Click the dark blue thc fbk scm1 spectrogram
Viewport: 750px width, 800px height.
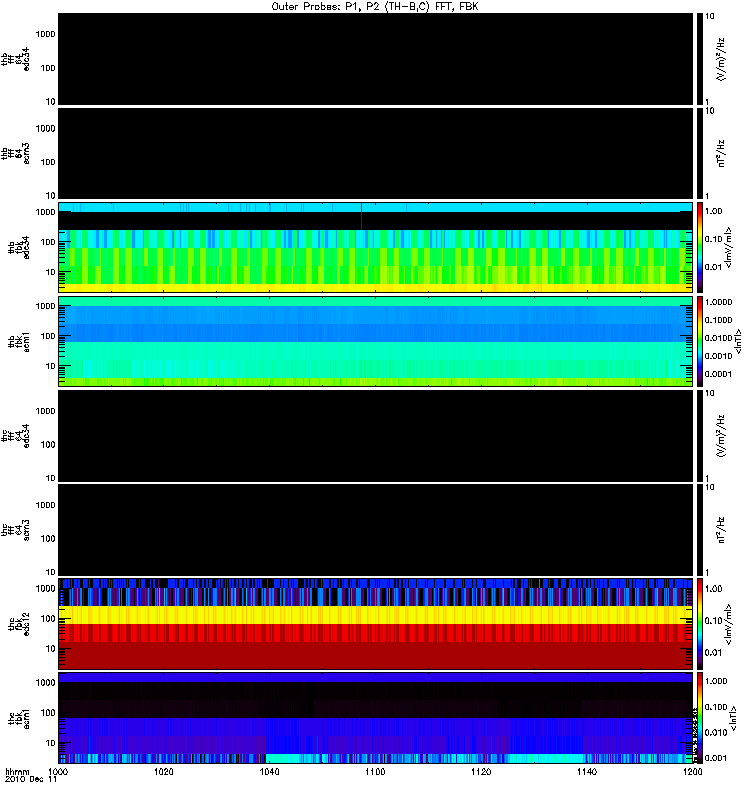tap(375, 718)
